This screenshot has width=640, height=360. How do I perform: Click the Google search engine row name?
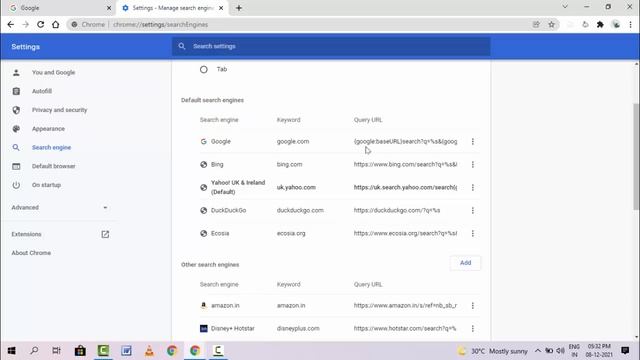point(221,142)
